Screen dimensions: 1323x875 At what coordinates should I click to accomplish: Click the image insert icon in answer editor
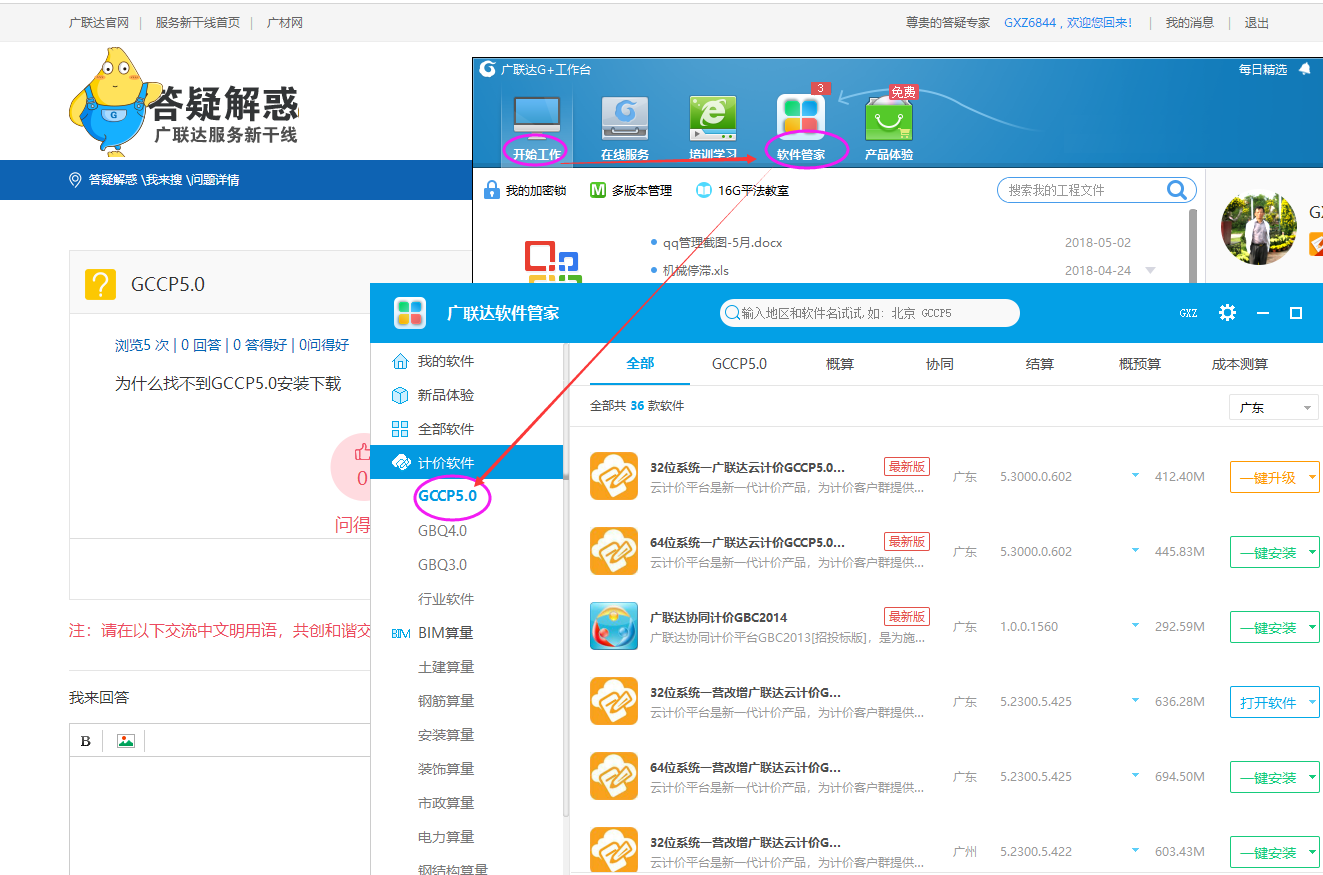pos(125,741)
